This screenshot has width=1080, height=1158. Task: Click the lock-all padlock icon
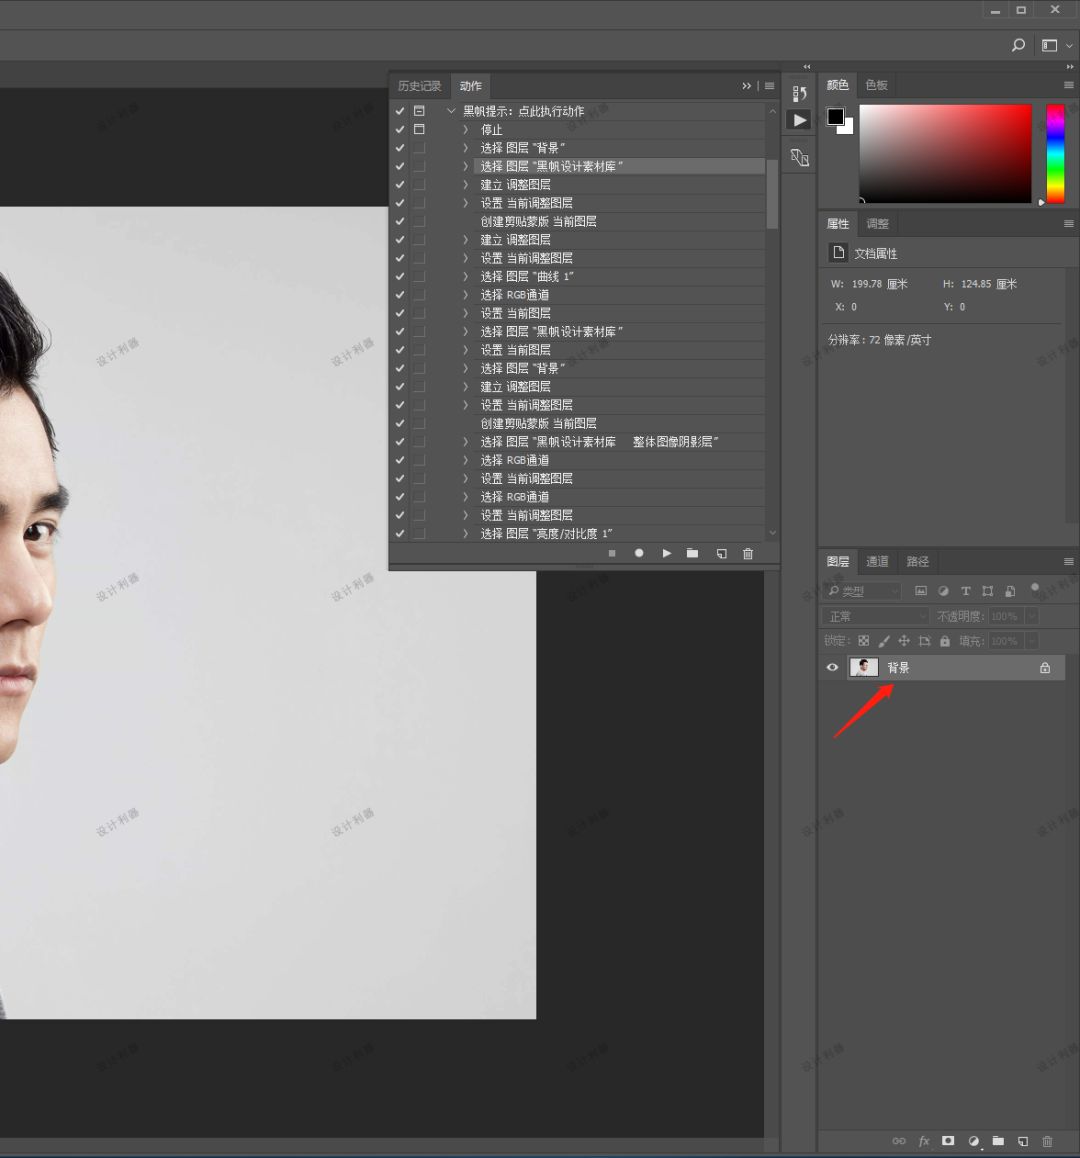click(x=944, y=641)
